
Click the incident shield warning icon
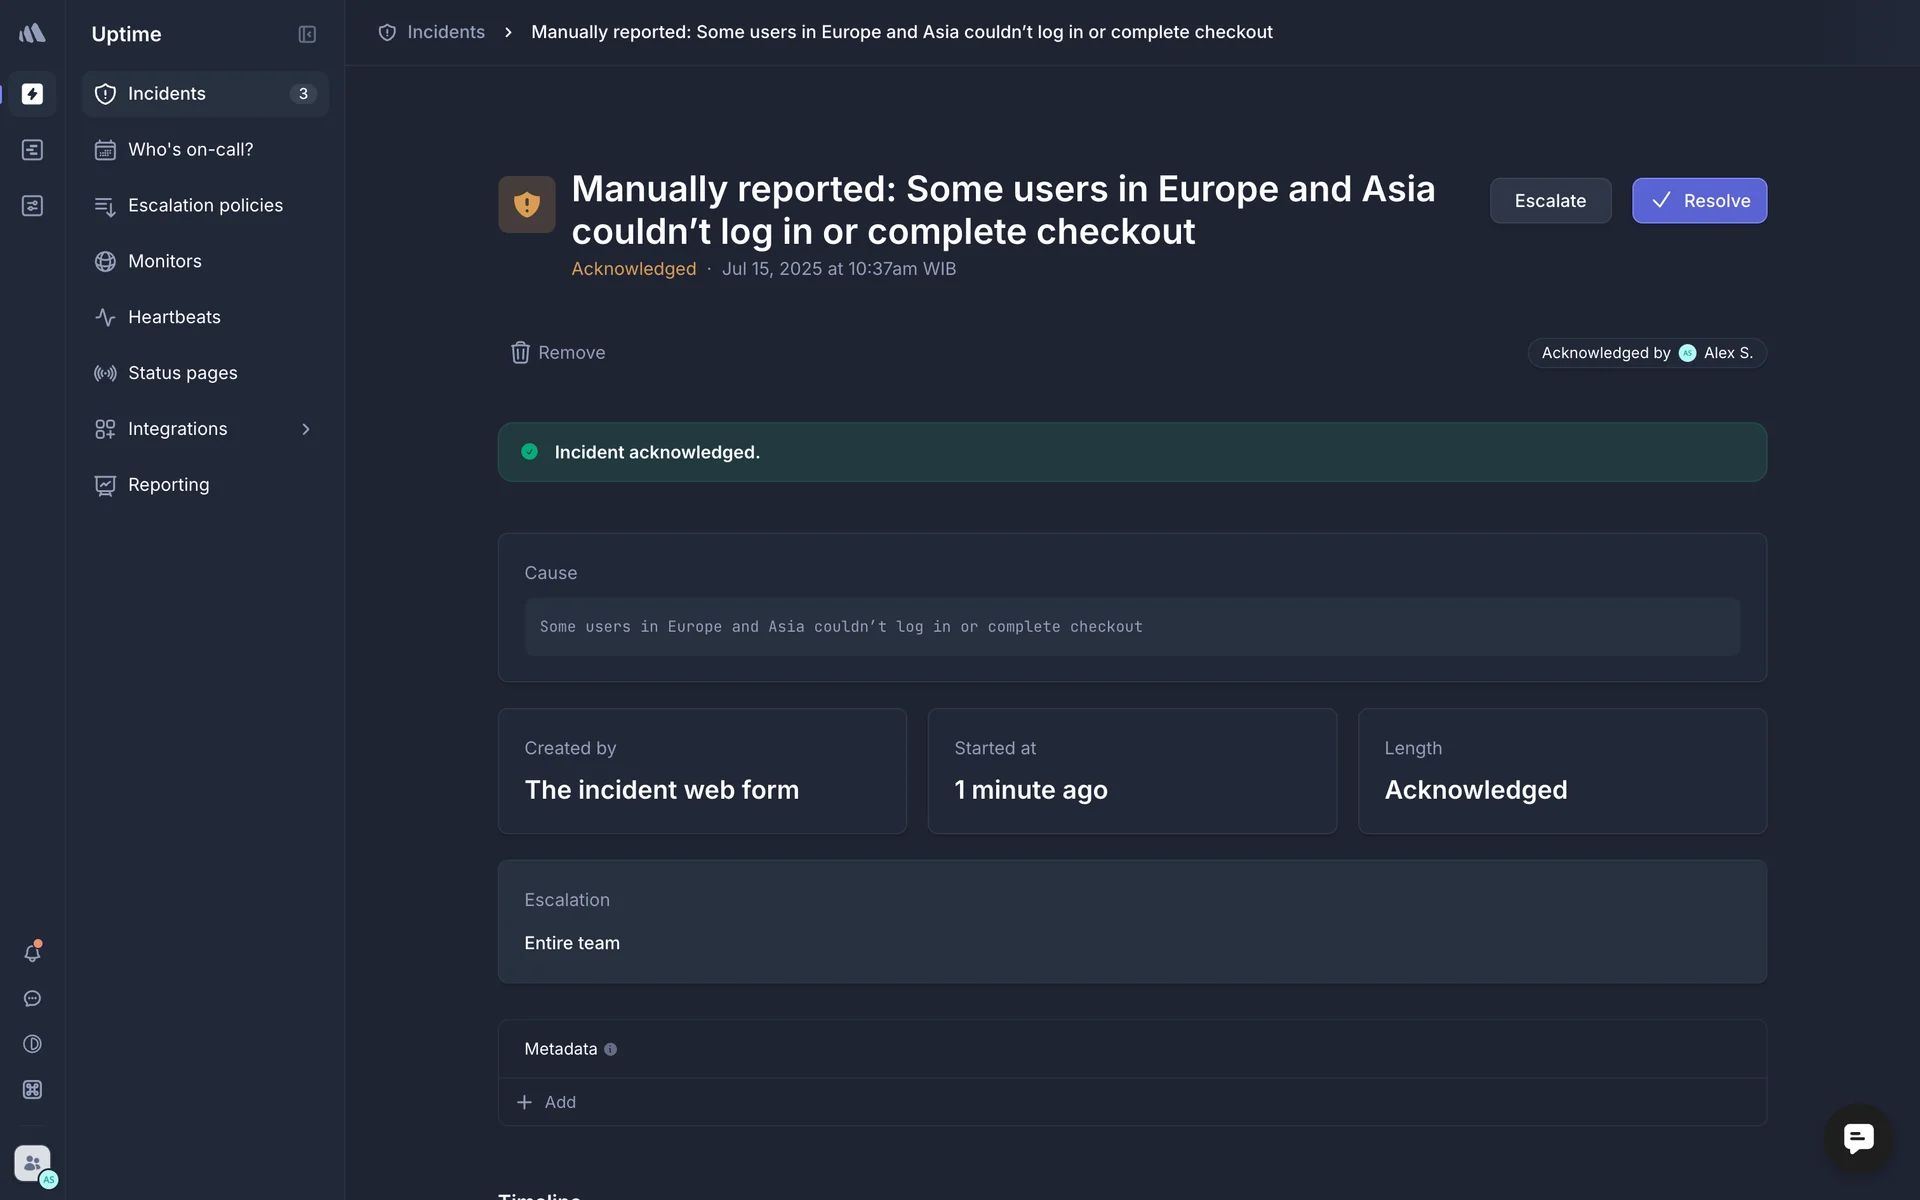527,205
